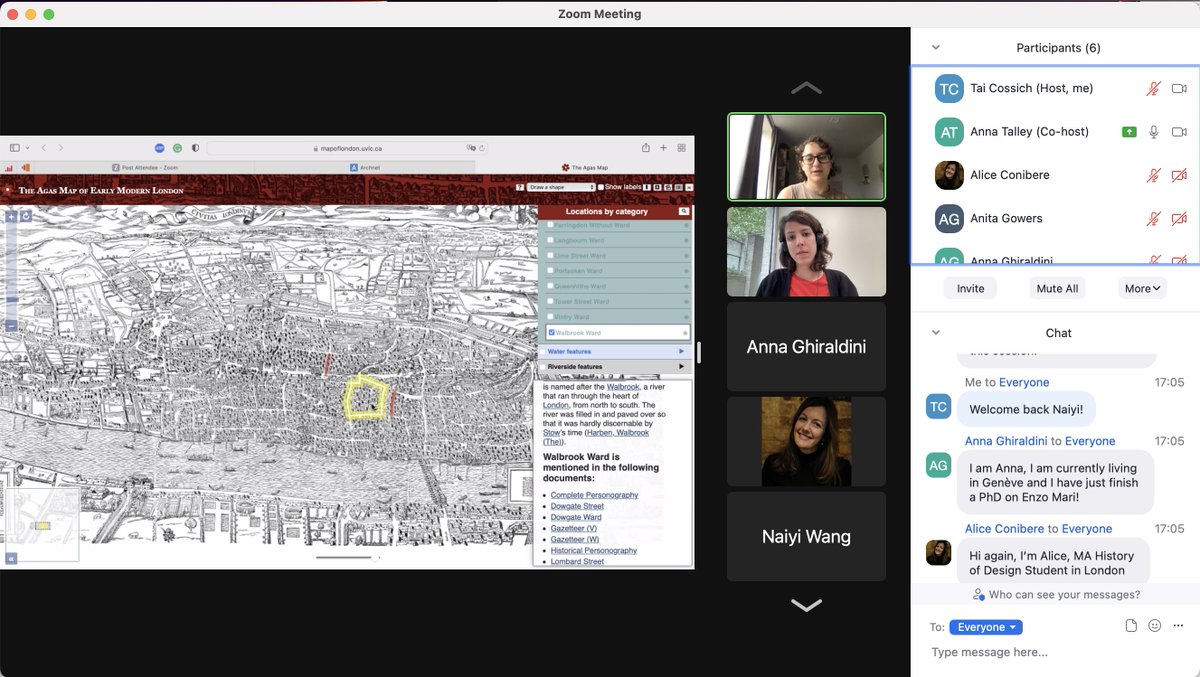This screenshot has height=677, width=1200.
Task: Open the Dowgate Street link
Action: click(x=577, y=506)
